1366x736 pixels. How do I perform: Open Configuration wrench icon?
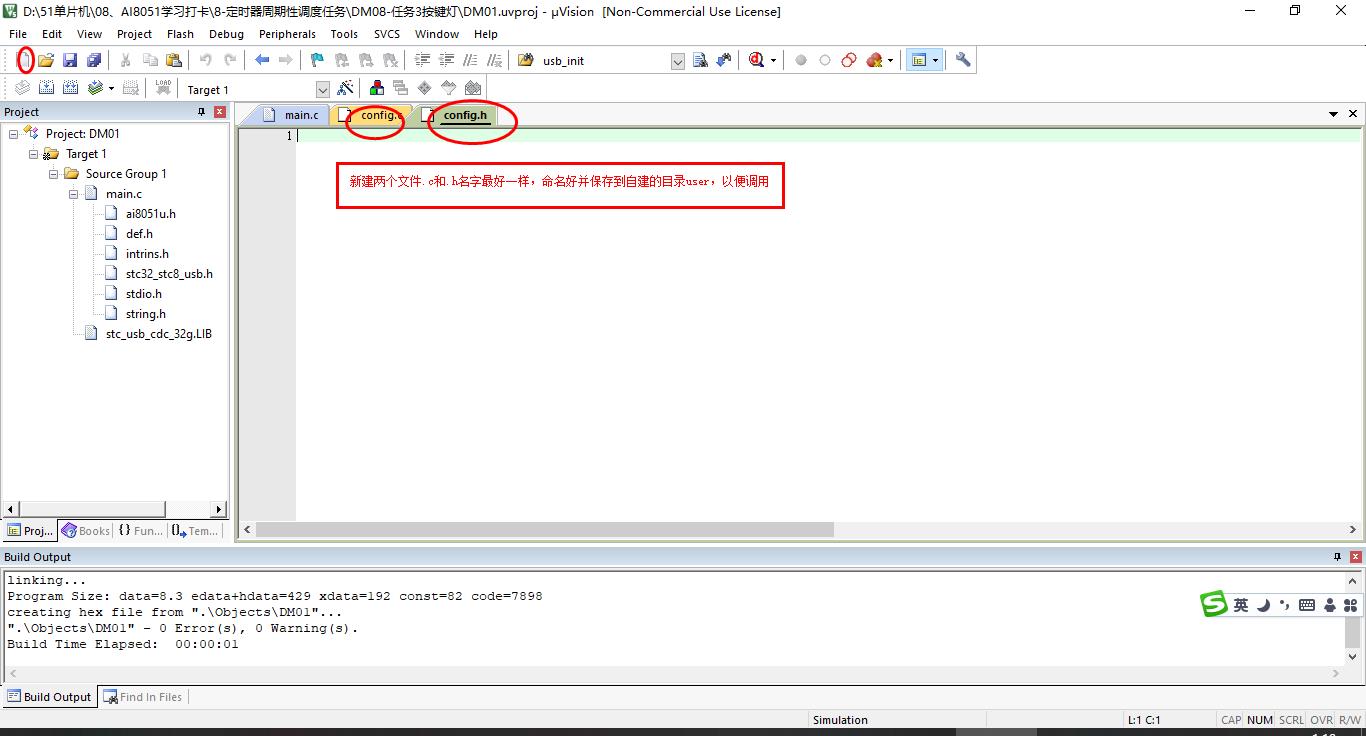963,60
